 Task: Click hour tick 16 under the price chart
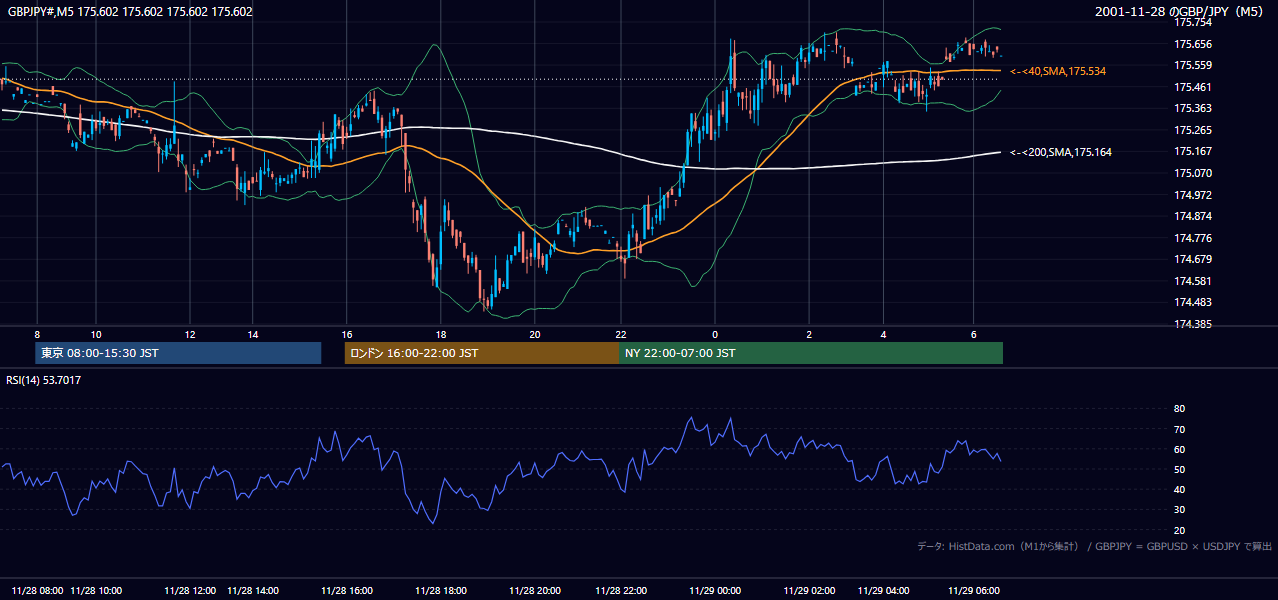347,334
